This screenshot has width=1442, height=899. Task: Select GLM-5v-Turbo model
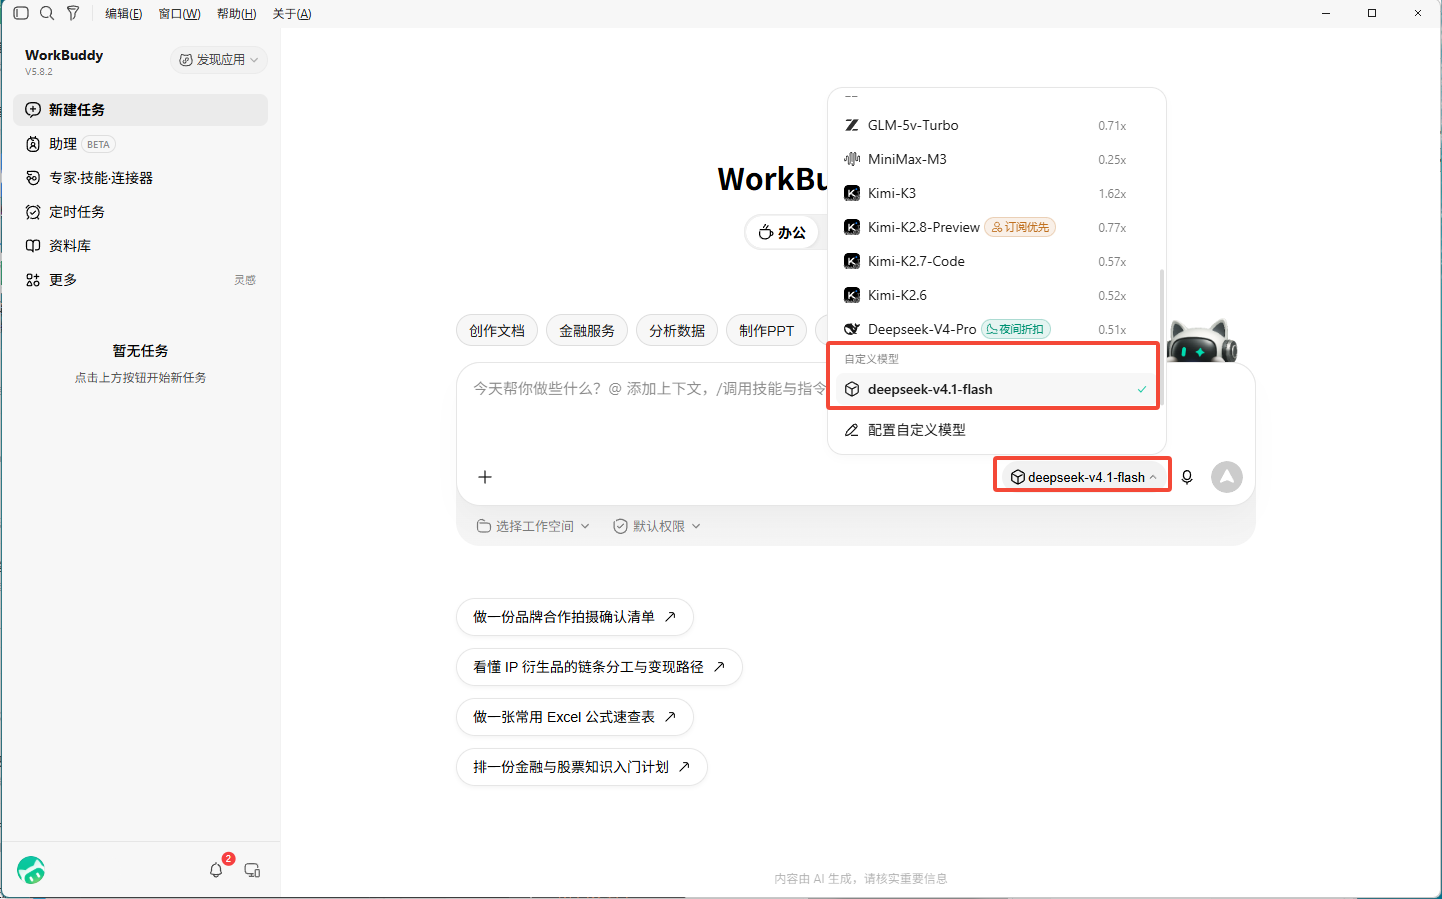[996, 125]
